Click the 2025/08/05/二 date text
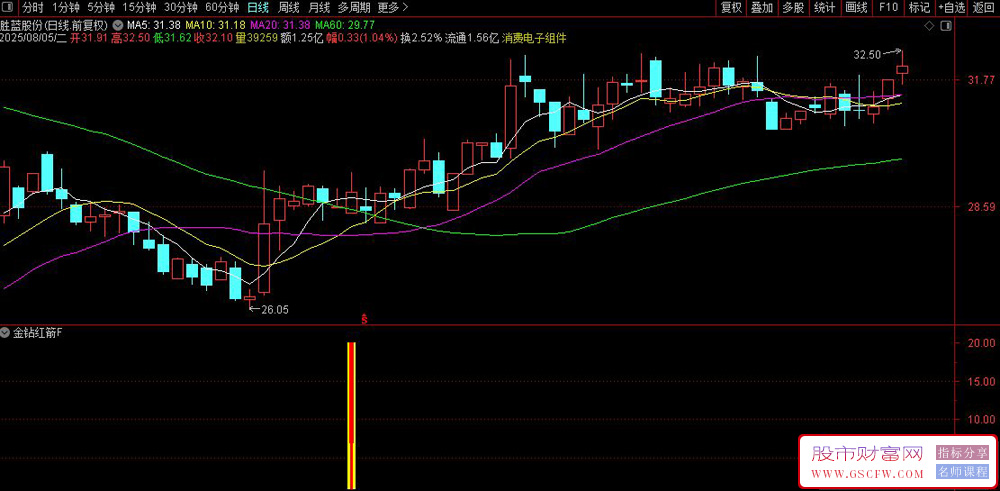The width and height of the screenshot is (1000, 491). pyautogui.click(x=34, y=38)
